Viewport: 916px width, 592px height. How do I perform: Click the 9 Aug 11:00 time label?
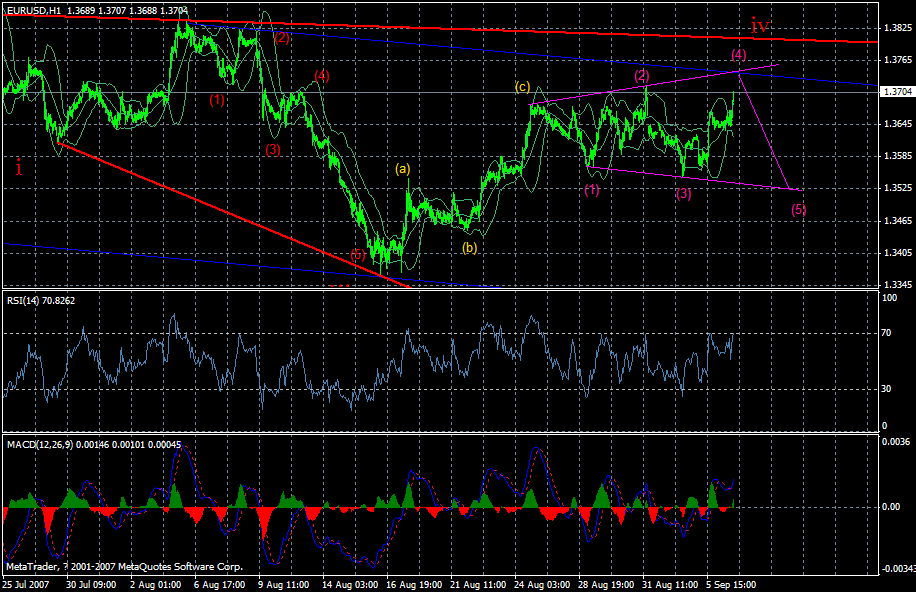[x=283, y=584]
